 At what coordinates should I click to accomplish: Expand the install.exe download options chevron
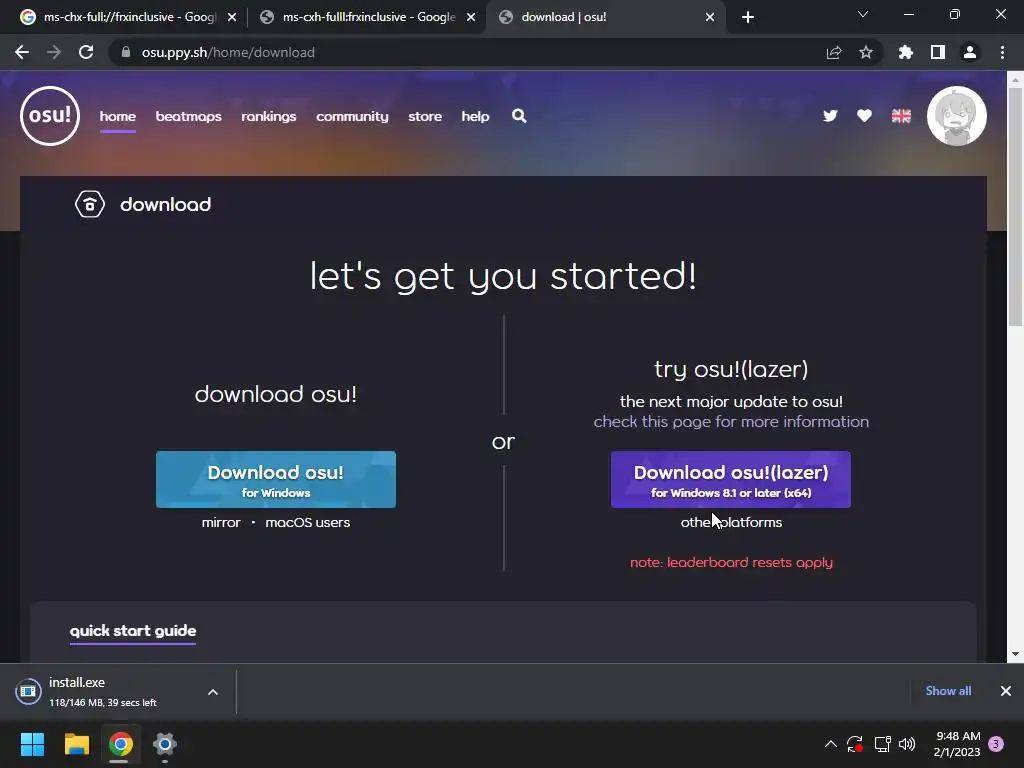point(213,692)
